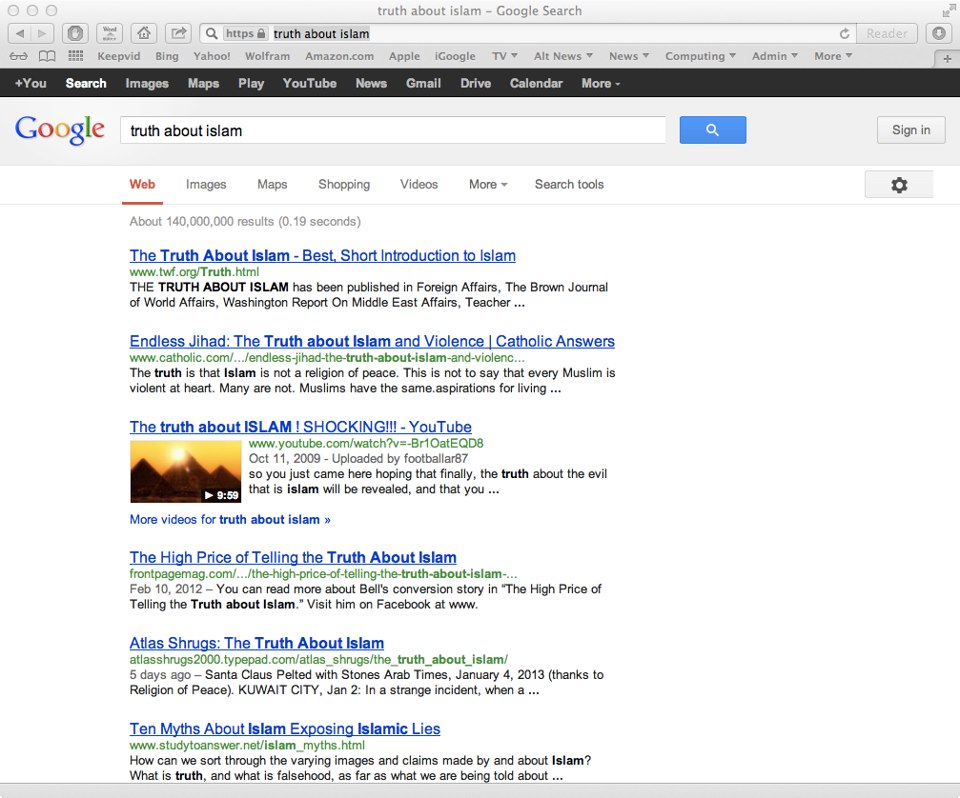Open the Wolfram bookmark
Viewport: 960px width, 798px height.
pyautogui.click(x=268, y=56)
